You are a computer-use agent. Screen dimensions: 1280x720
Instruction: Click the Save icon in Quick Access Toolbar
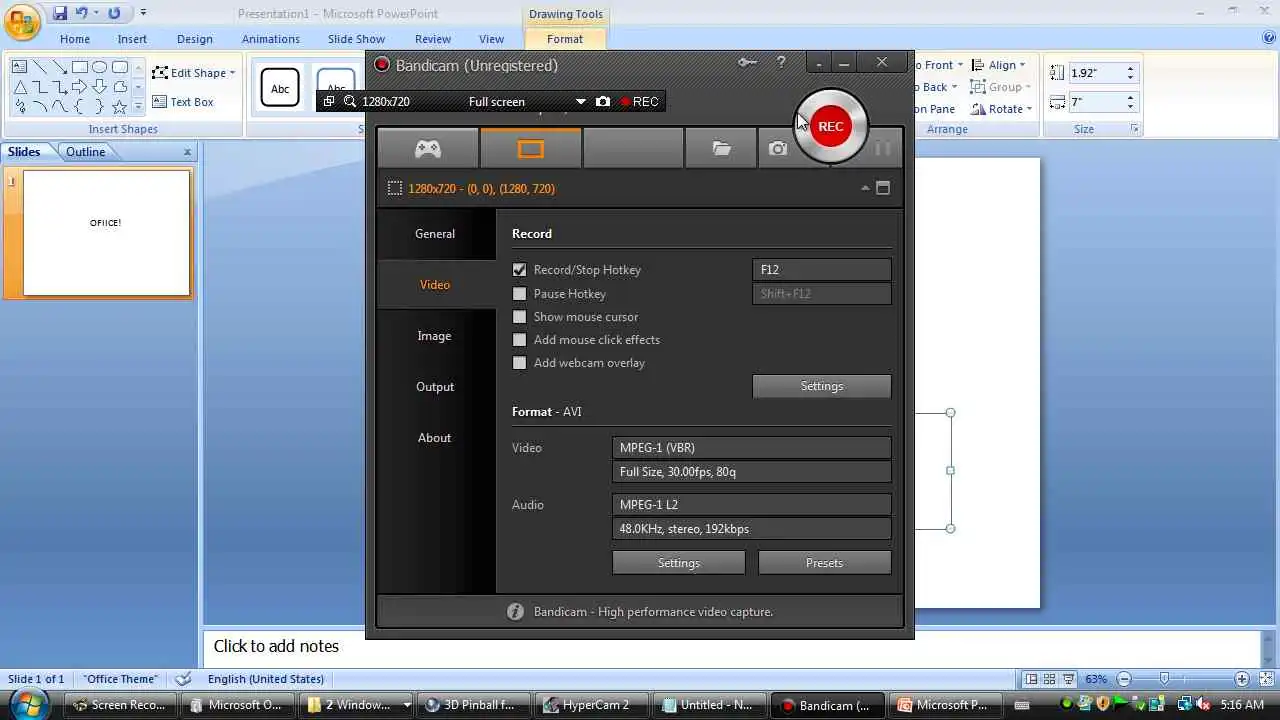pyautogui.click(x=60, y=13)
